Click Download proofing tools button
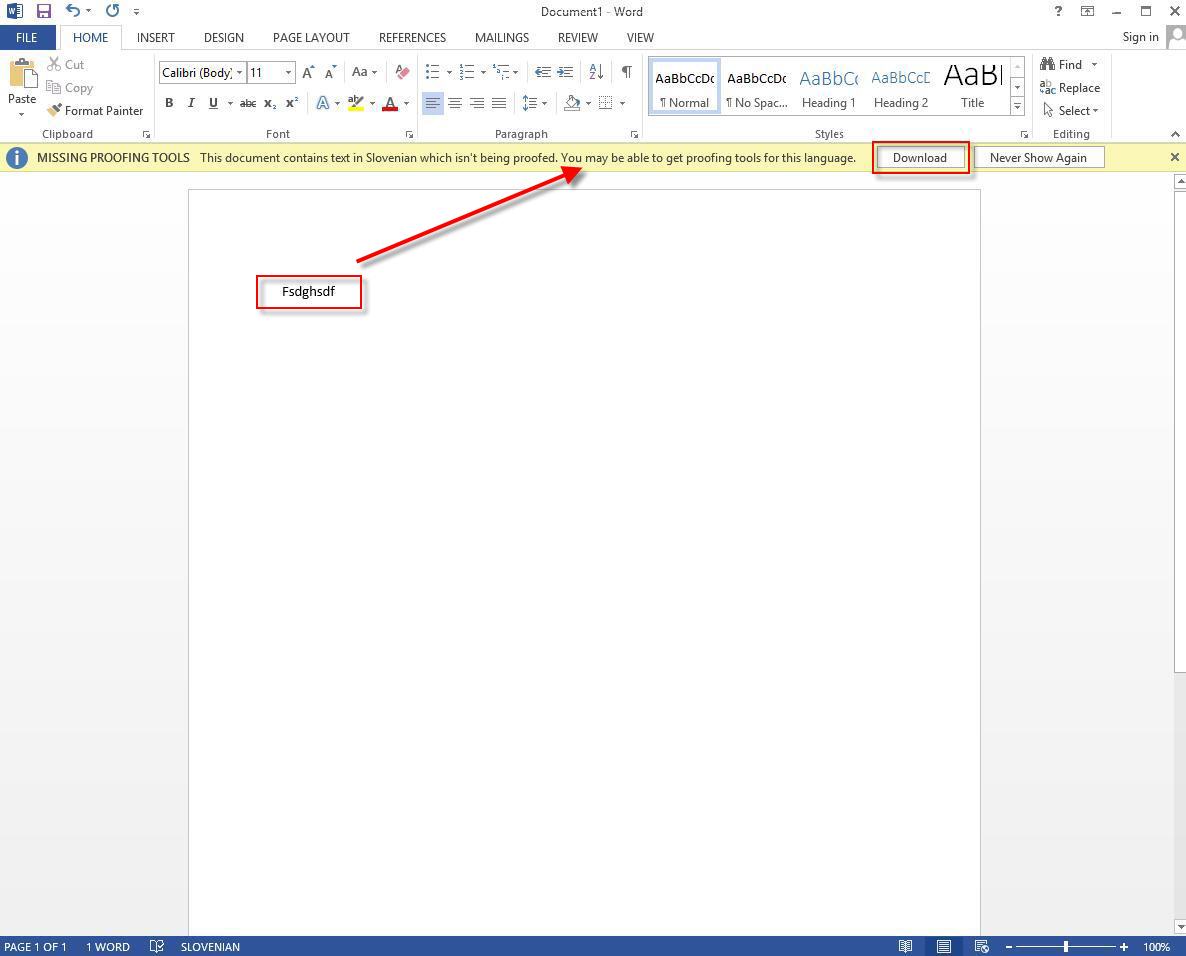The width and height of the screenshot is (1186, 956). click(x=919, y=158)
